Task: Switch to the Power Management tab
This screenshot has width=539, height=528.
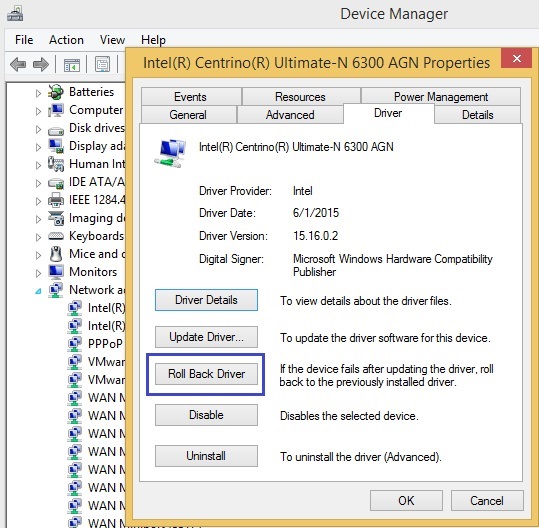Action: click(x=441, y=97)
